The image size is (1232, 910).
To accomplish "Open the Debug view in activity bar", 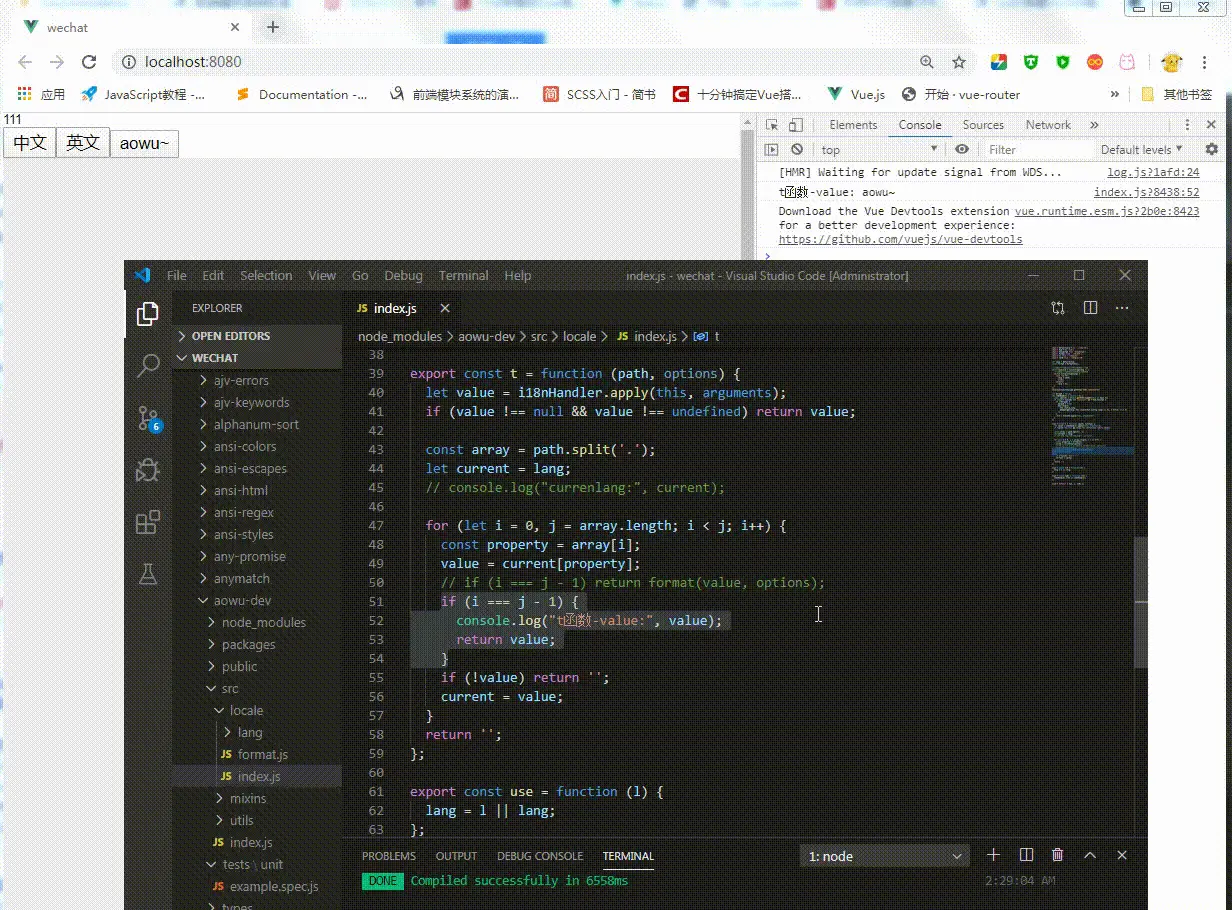I will (x=148, y=469).
